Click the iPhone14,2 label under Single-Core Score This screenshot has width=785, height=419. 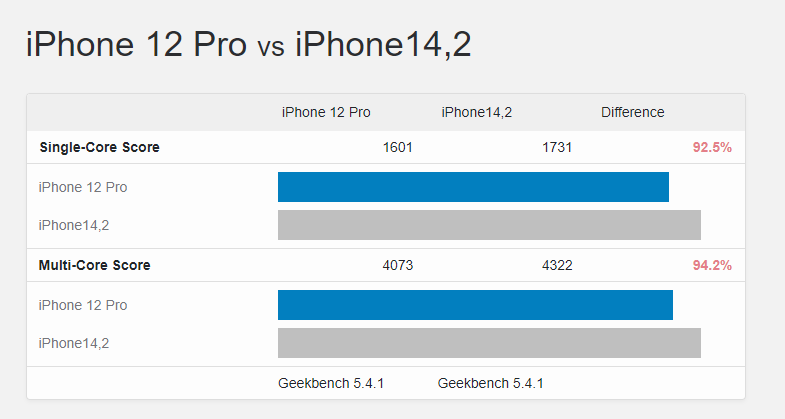[x=73, y=225]
